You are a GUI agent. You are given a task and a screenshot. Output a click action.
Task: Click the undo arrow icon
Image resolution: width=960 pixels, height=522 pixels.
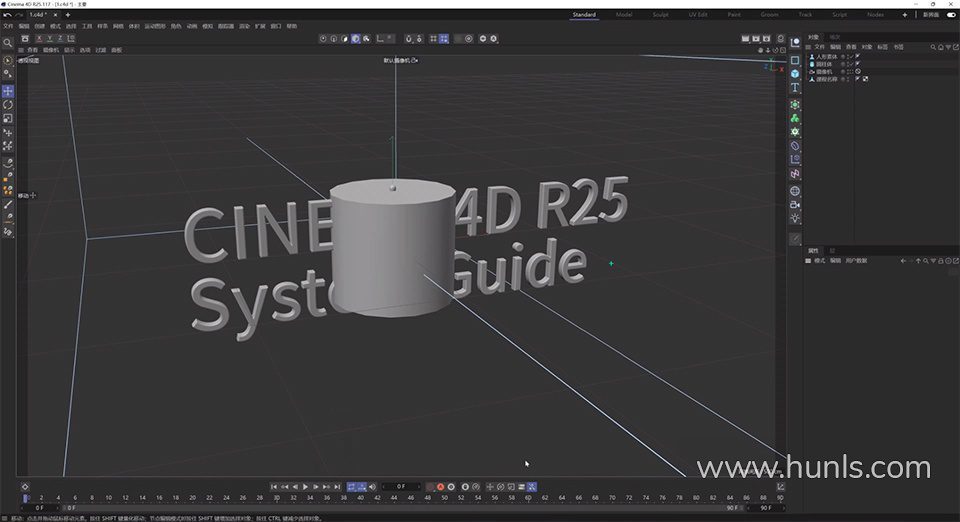(x=7, y=15)
